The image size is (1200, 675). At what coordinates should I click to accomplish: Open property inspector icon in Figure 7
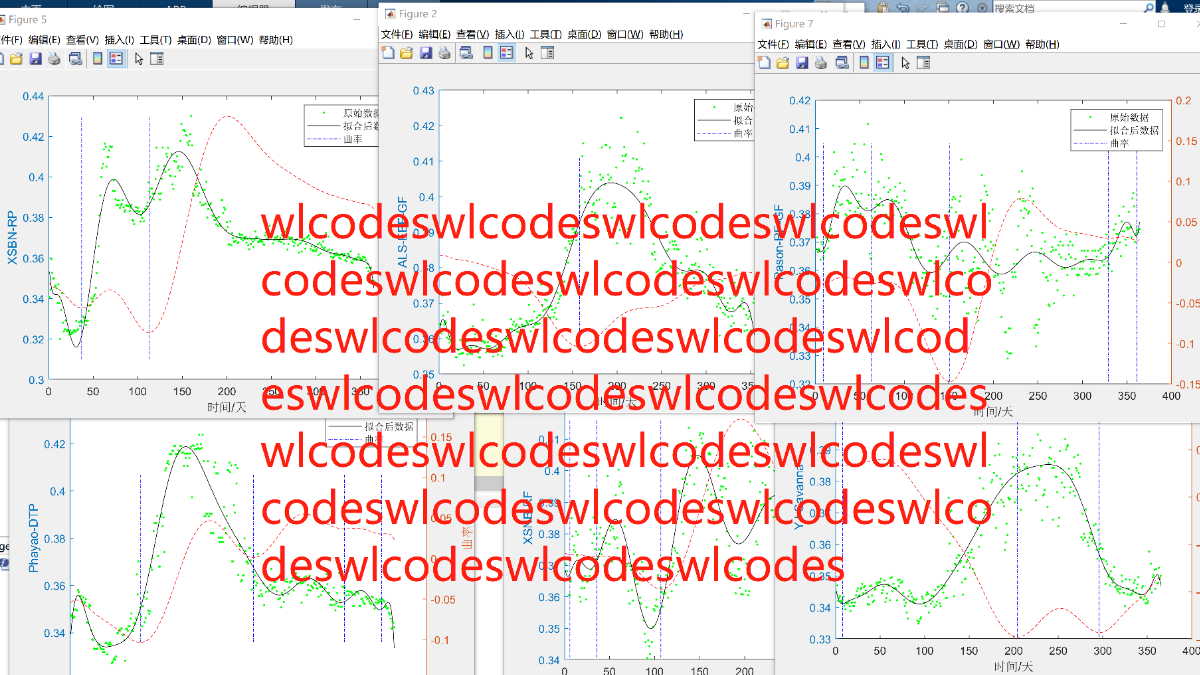tap(923, 63)
